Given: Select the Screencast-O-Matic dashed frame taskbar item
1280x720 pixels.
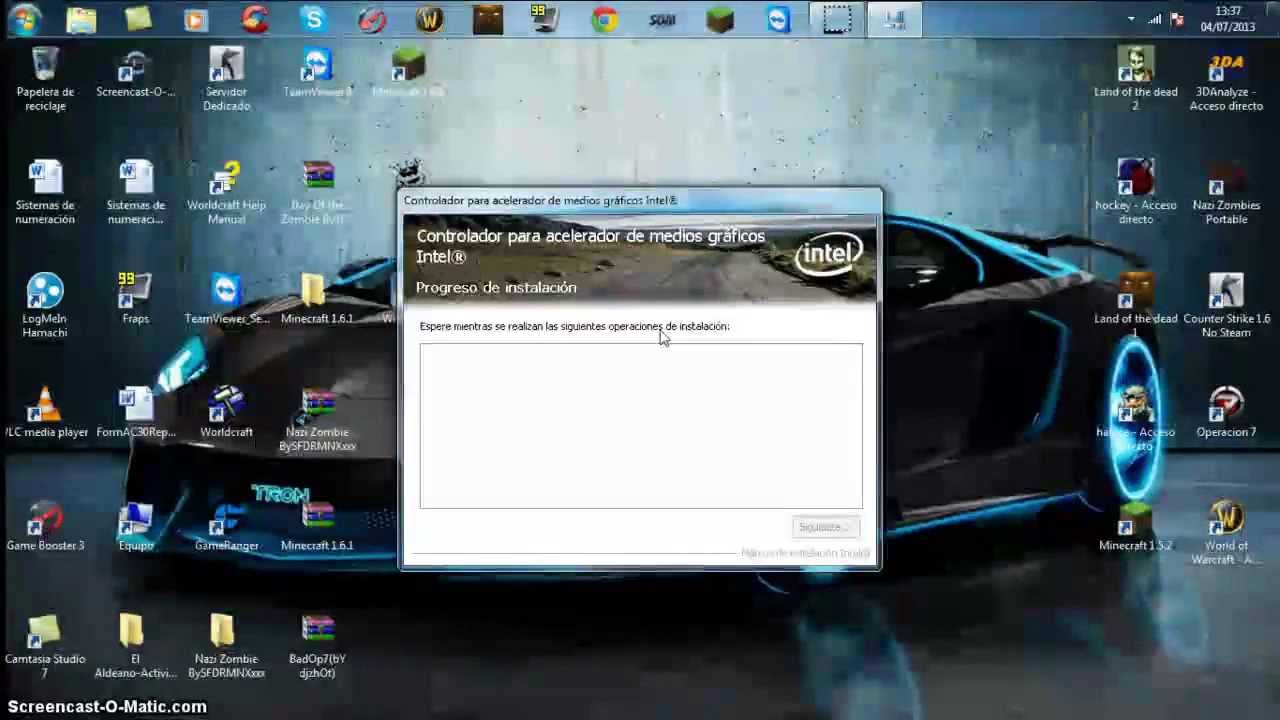Looking at the screenshot, I should [837, 19].
